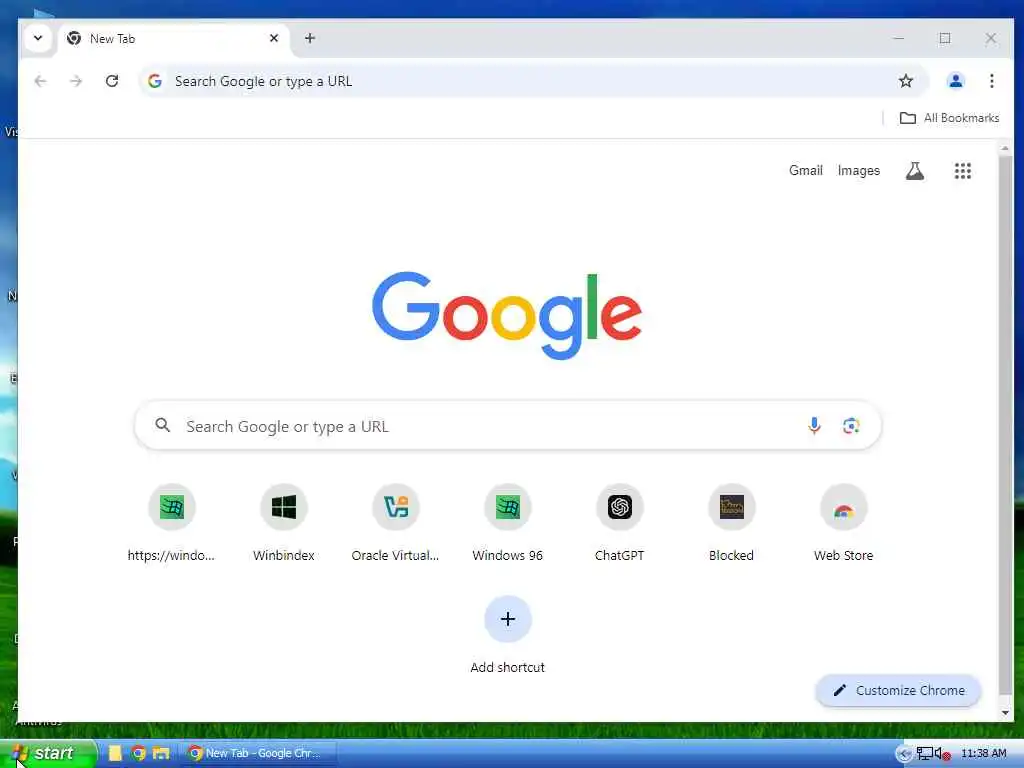
Task: Reload the current page
Action: tap(112, 81)
